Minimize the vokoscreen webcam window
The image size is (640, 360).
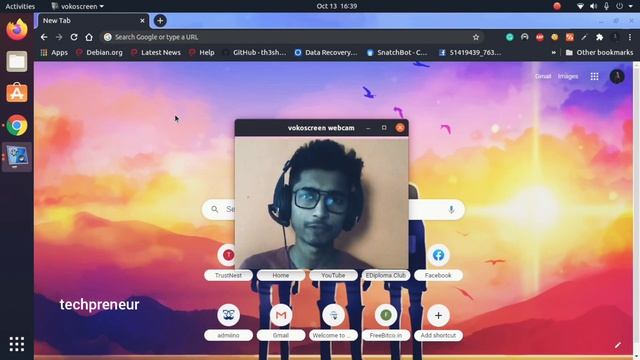[368, 128]
